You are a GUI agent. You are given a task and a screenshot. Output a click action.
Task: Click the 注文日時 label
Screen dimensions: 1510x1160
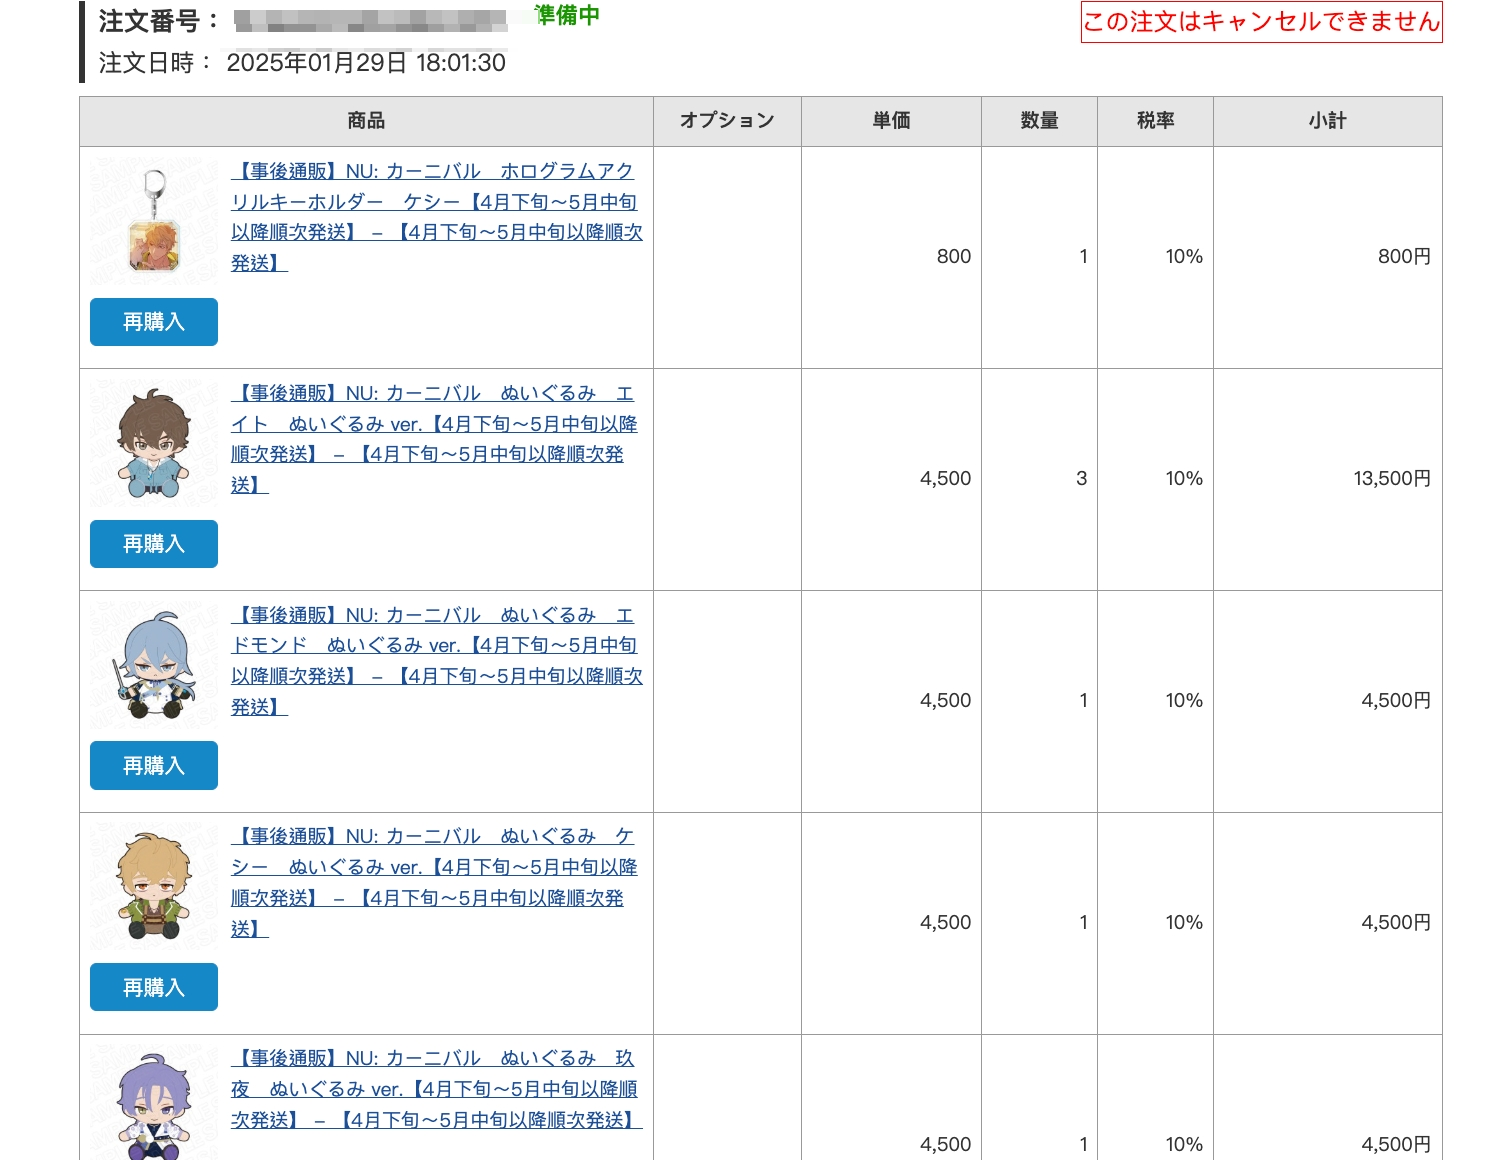pos(155,63)
